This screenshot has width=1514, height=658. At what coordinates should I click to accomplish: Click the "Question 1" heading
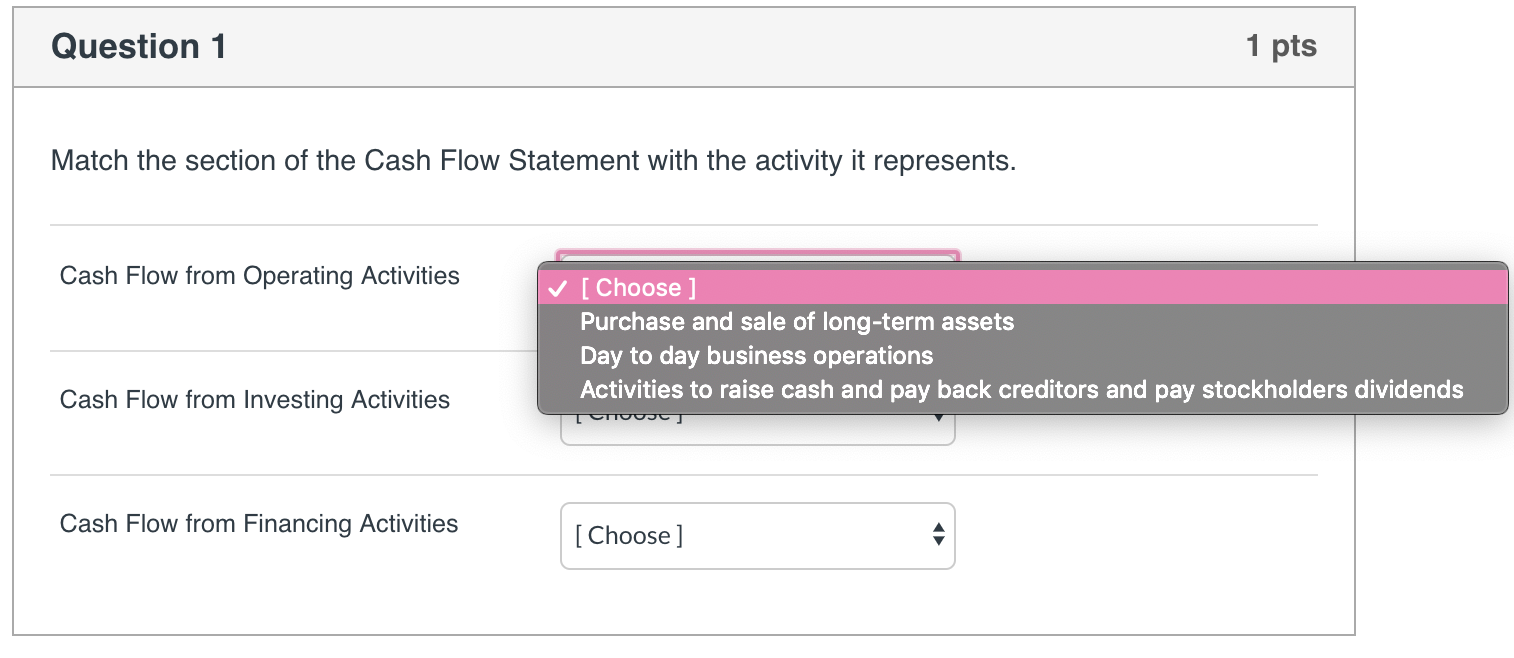pos(139,46)
